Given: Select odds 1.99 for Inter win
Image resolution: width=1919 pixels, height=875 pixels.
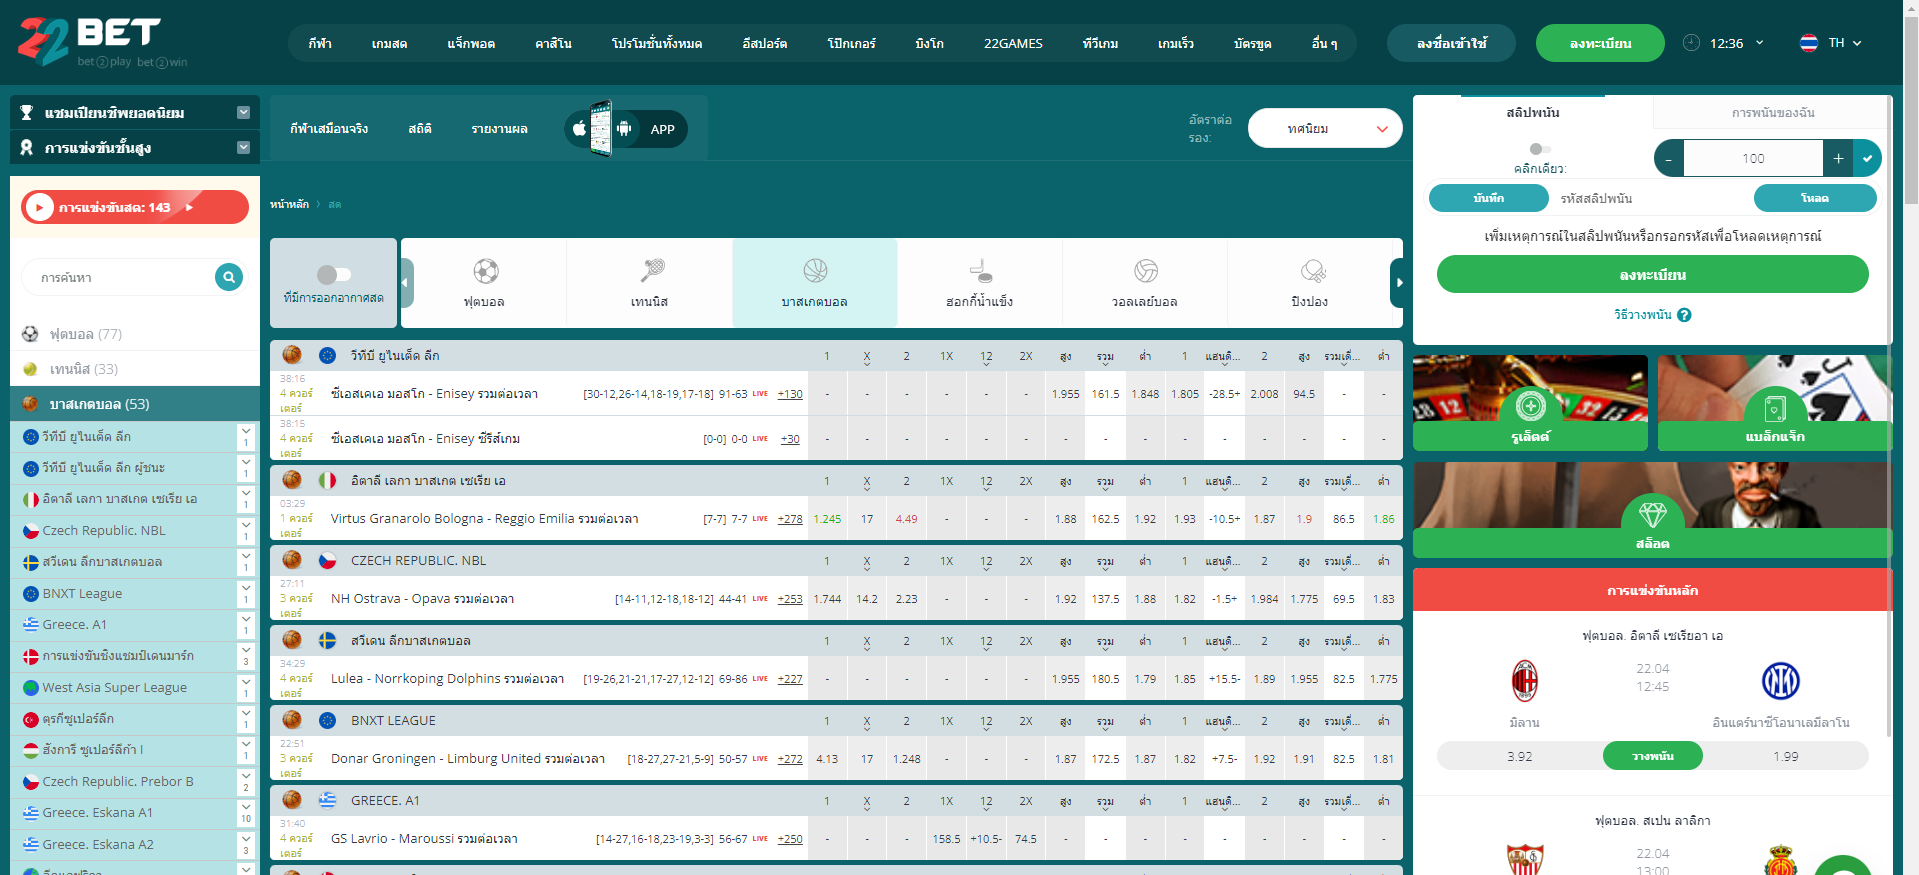Looking at the screenshot, I should 1786,756.
